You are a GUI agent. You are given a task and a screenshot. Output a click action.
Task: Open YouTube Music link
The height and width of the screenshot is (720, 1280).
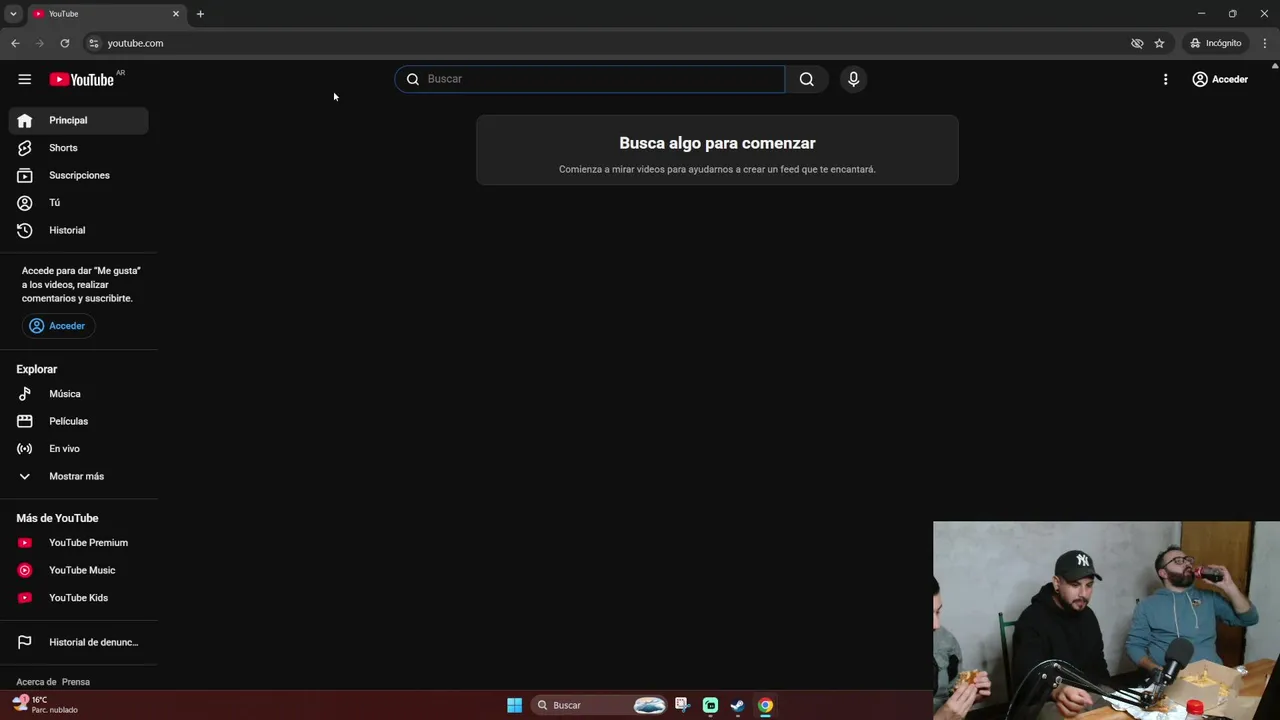point(79,570)
